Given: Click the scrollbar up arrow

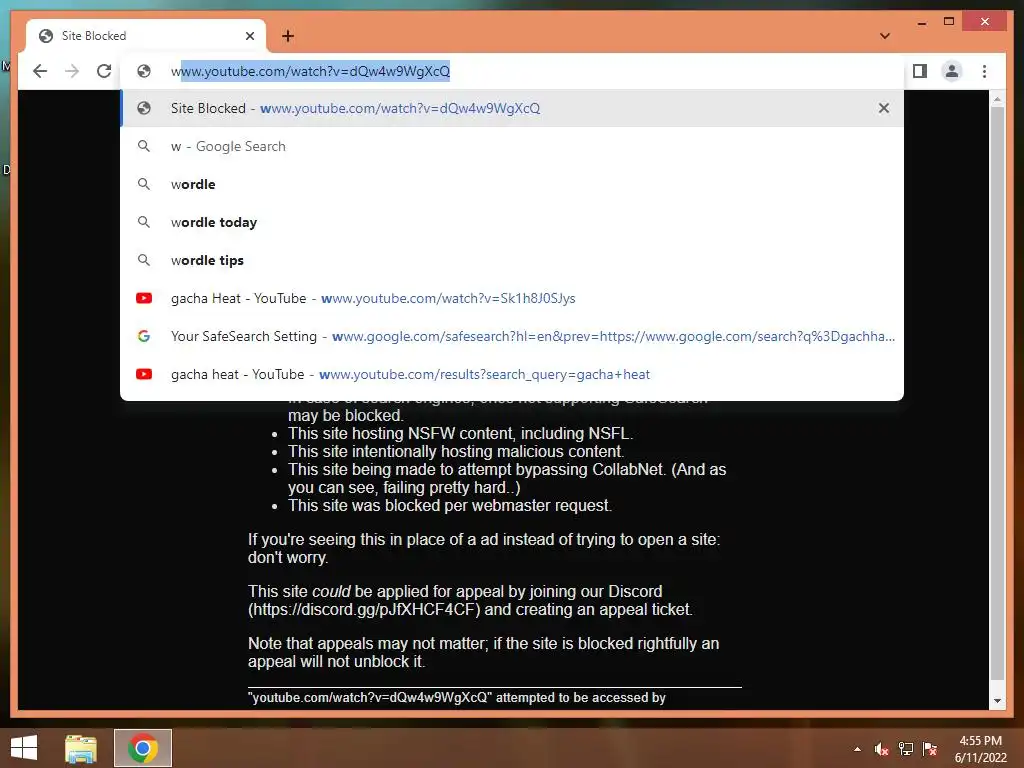Looking at the screenshot, I should pos(997,99).
